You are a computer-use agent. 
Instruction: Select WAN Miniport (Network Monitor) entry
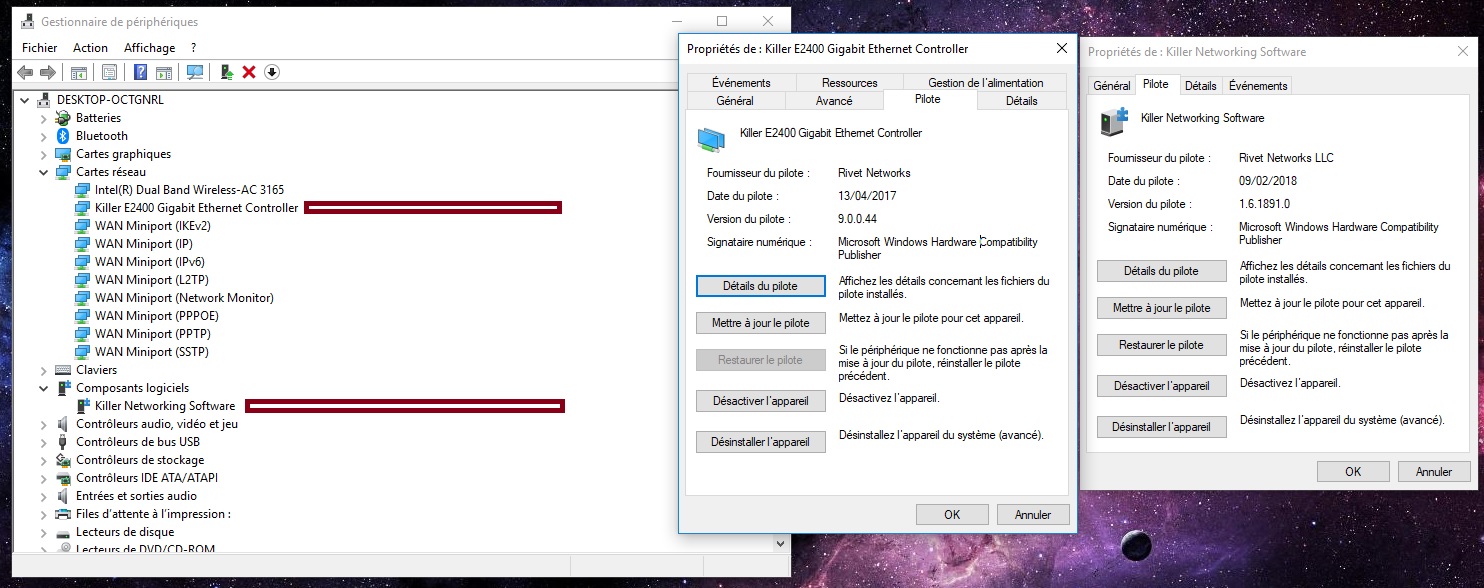184,298
